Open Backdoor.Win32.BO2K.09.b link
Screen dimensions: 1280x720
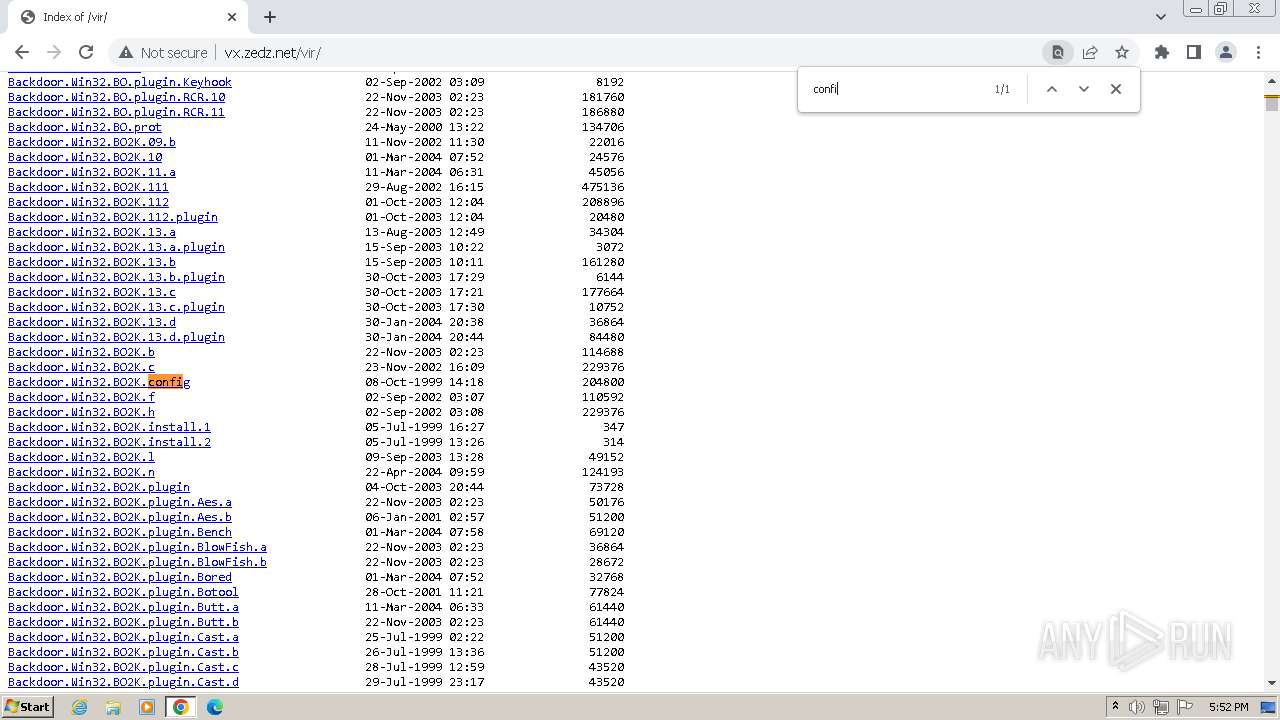coord(92,142)
